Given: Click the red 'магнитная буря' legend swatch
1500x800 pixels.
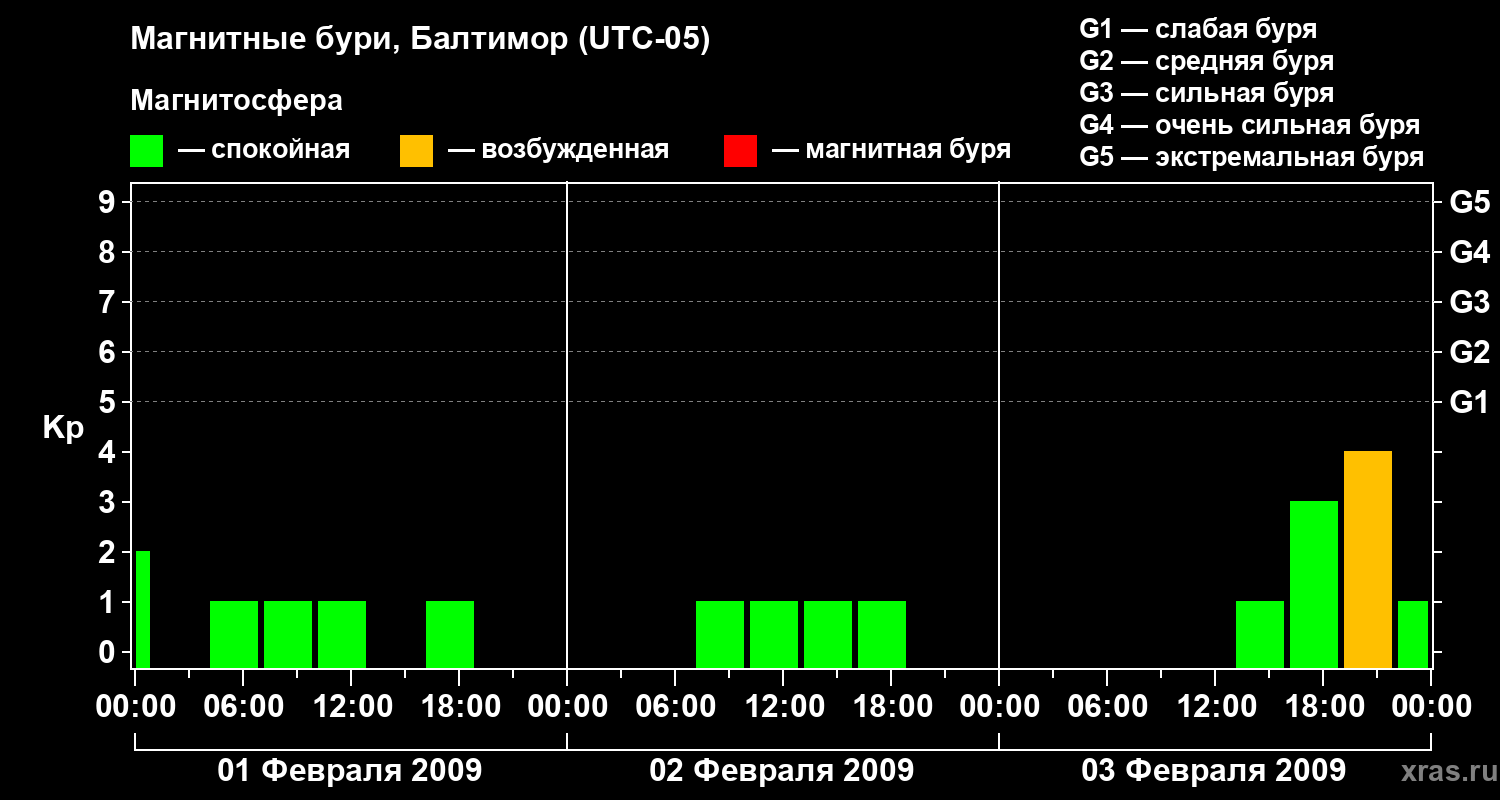Looking at the screenshot, I should point(740,151).
